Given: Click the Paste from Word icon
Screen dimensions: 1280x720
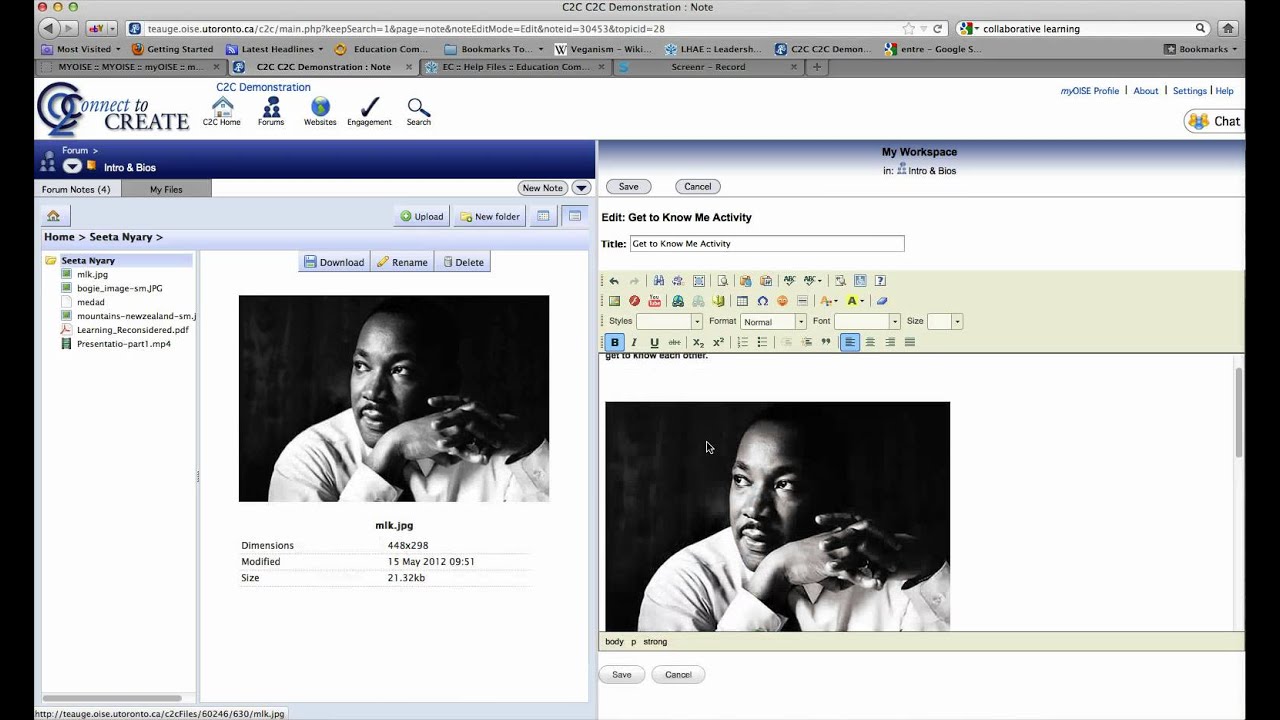Looking at the screenshot, I should [x=766, y=281].
